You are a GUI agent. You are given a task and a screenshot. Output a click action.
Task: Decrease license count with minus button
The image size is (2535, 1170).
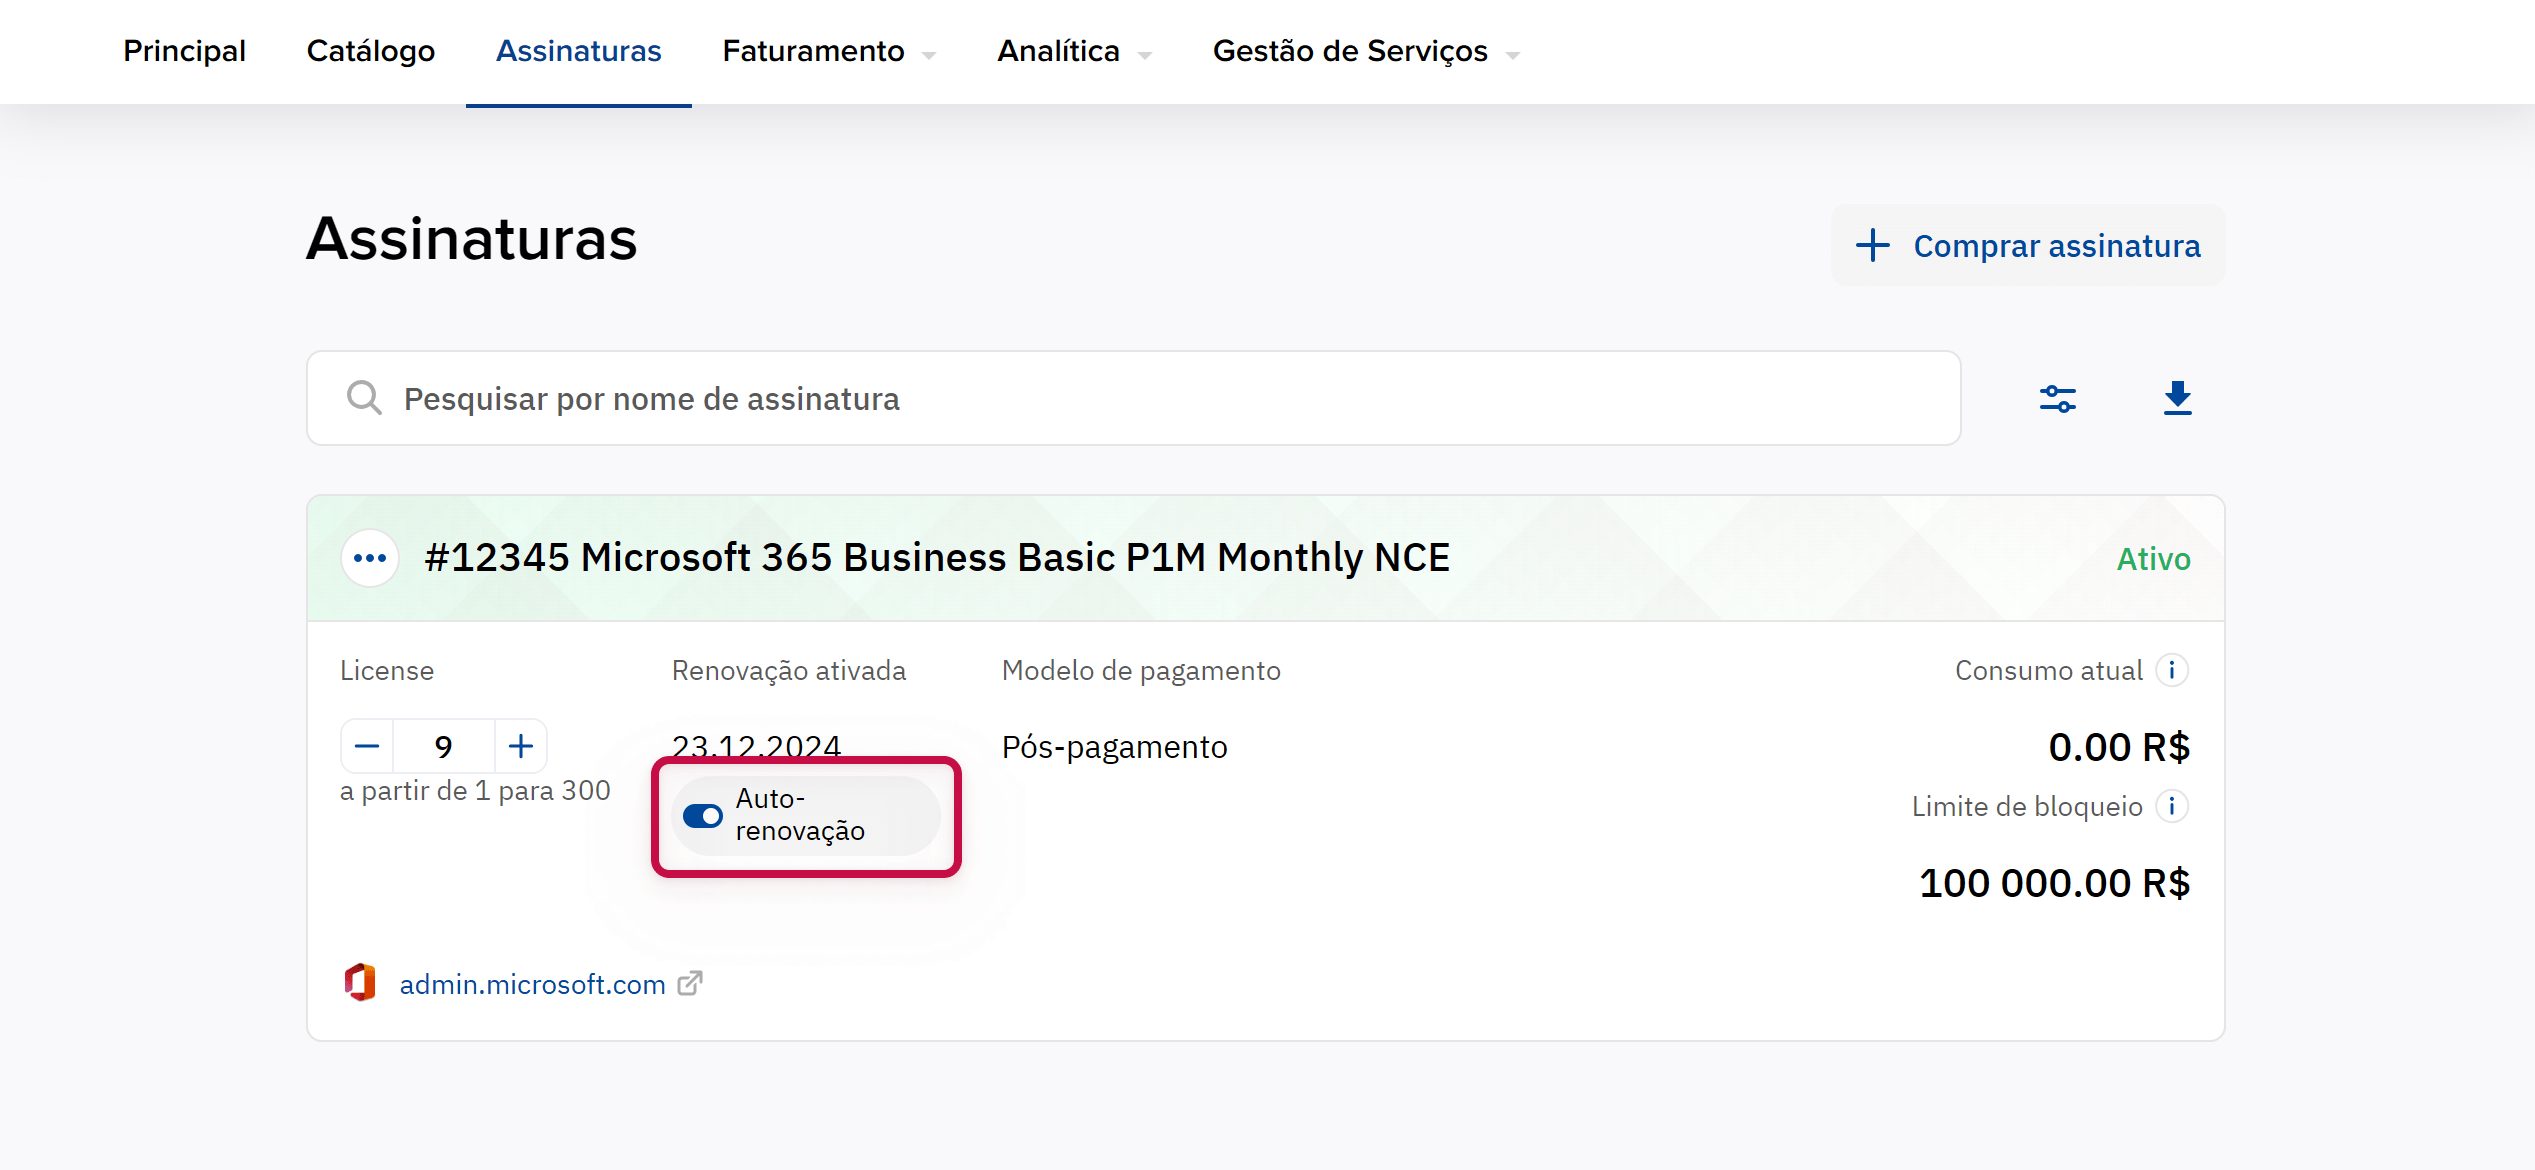pos(367,746)
